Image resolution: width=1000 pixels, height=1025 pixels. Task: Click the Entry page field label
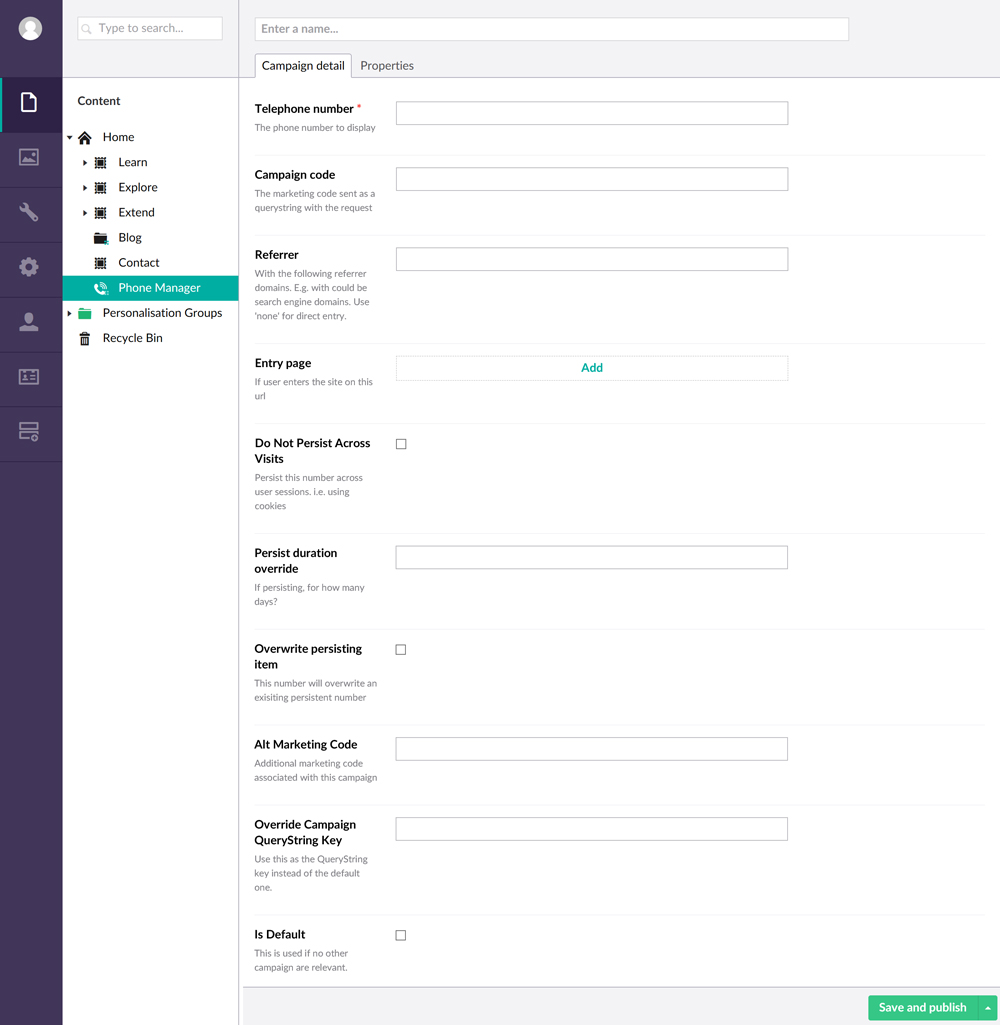click(283, 363)
